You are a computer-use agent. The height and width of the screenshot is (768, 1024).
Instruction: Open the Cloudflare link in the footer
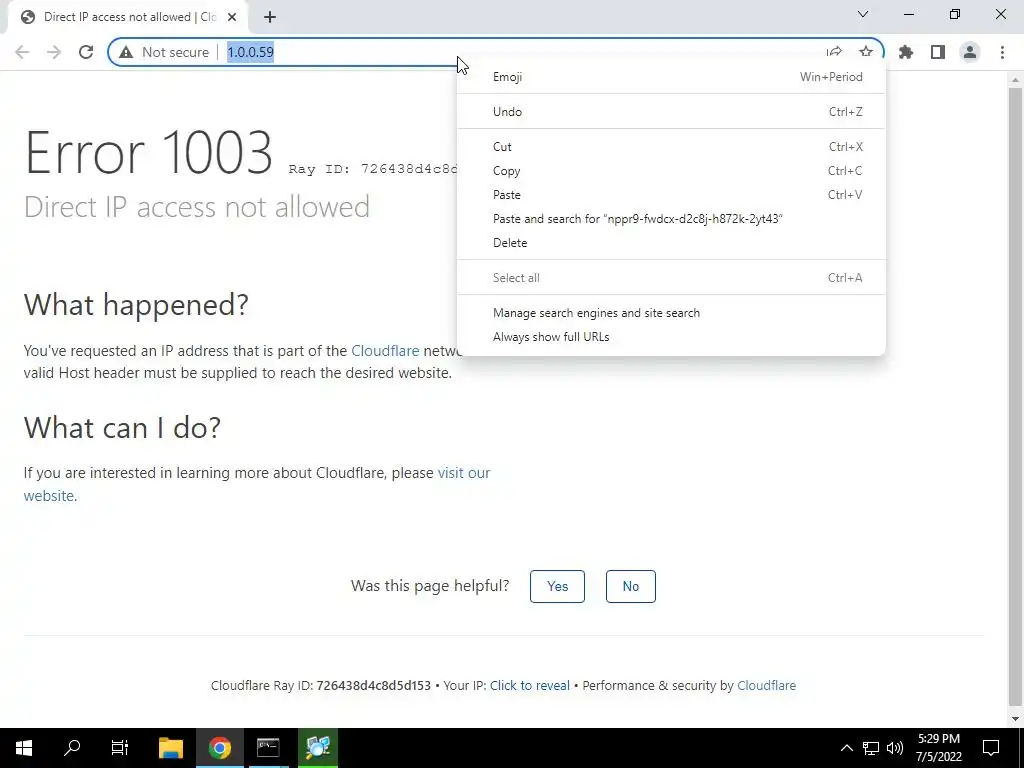click(766, 686)
